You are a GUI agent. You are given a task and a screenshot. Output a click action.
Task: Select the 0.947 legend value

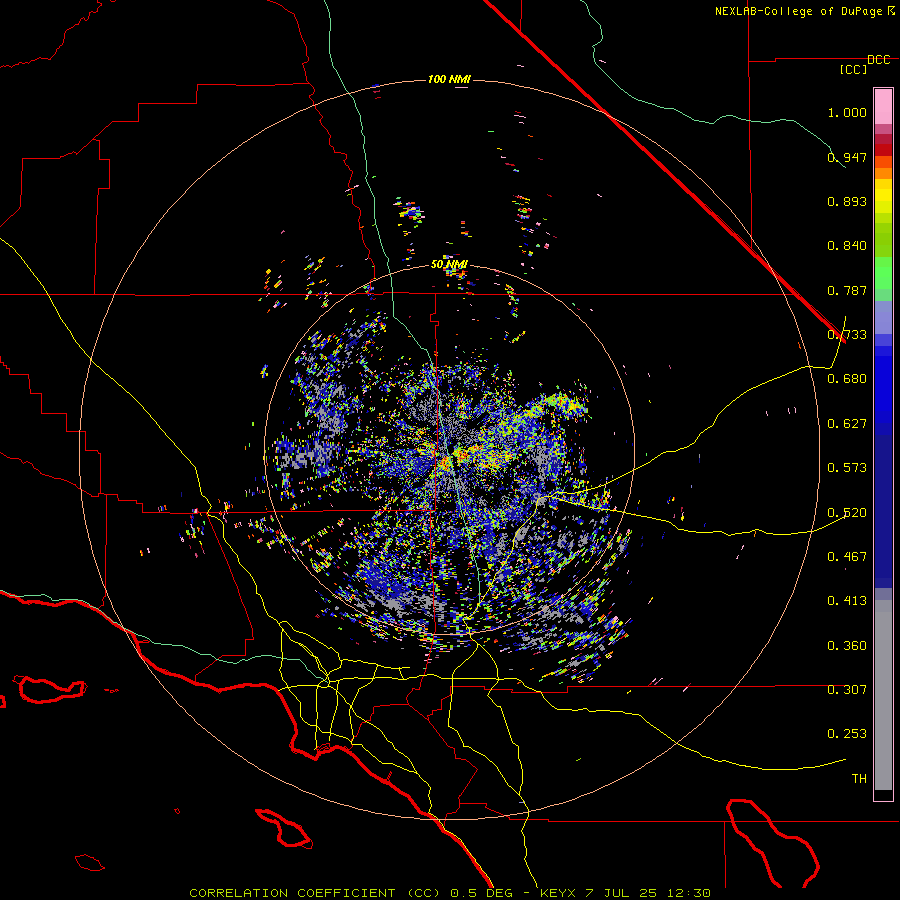point(847,157)
